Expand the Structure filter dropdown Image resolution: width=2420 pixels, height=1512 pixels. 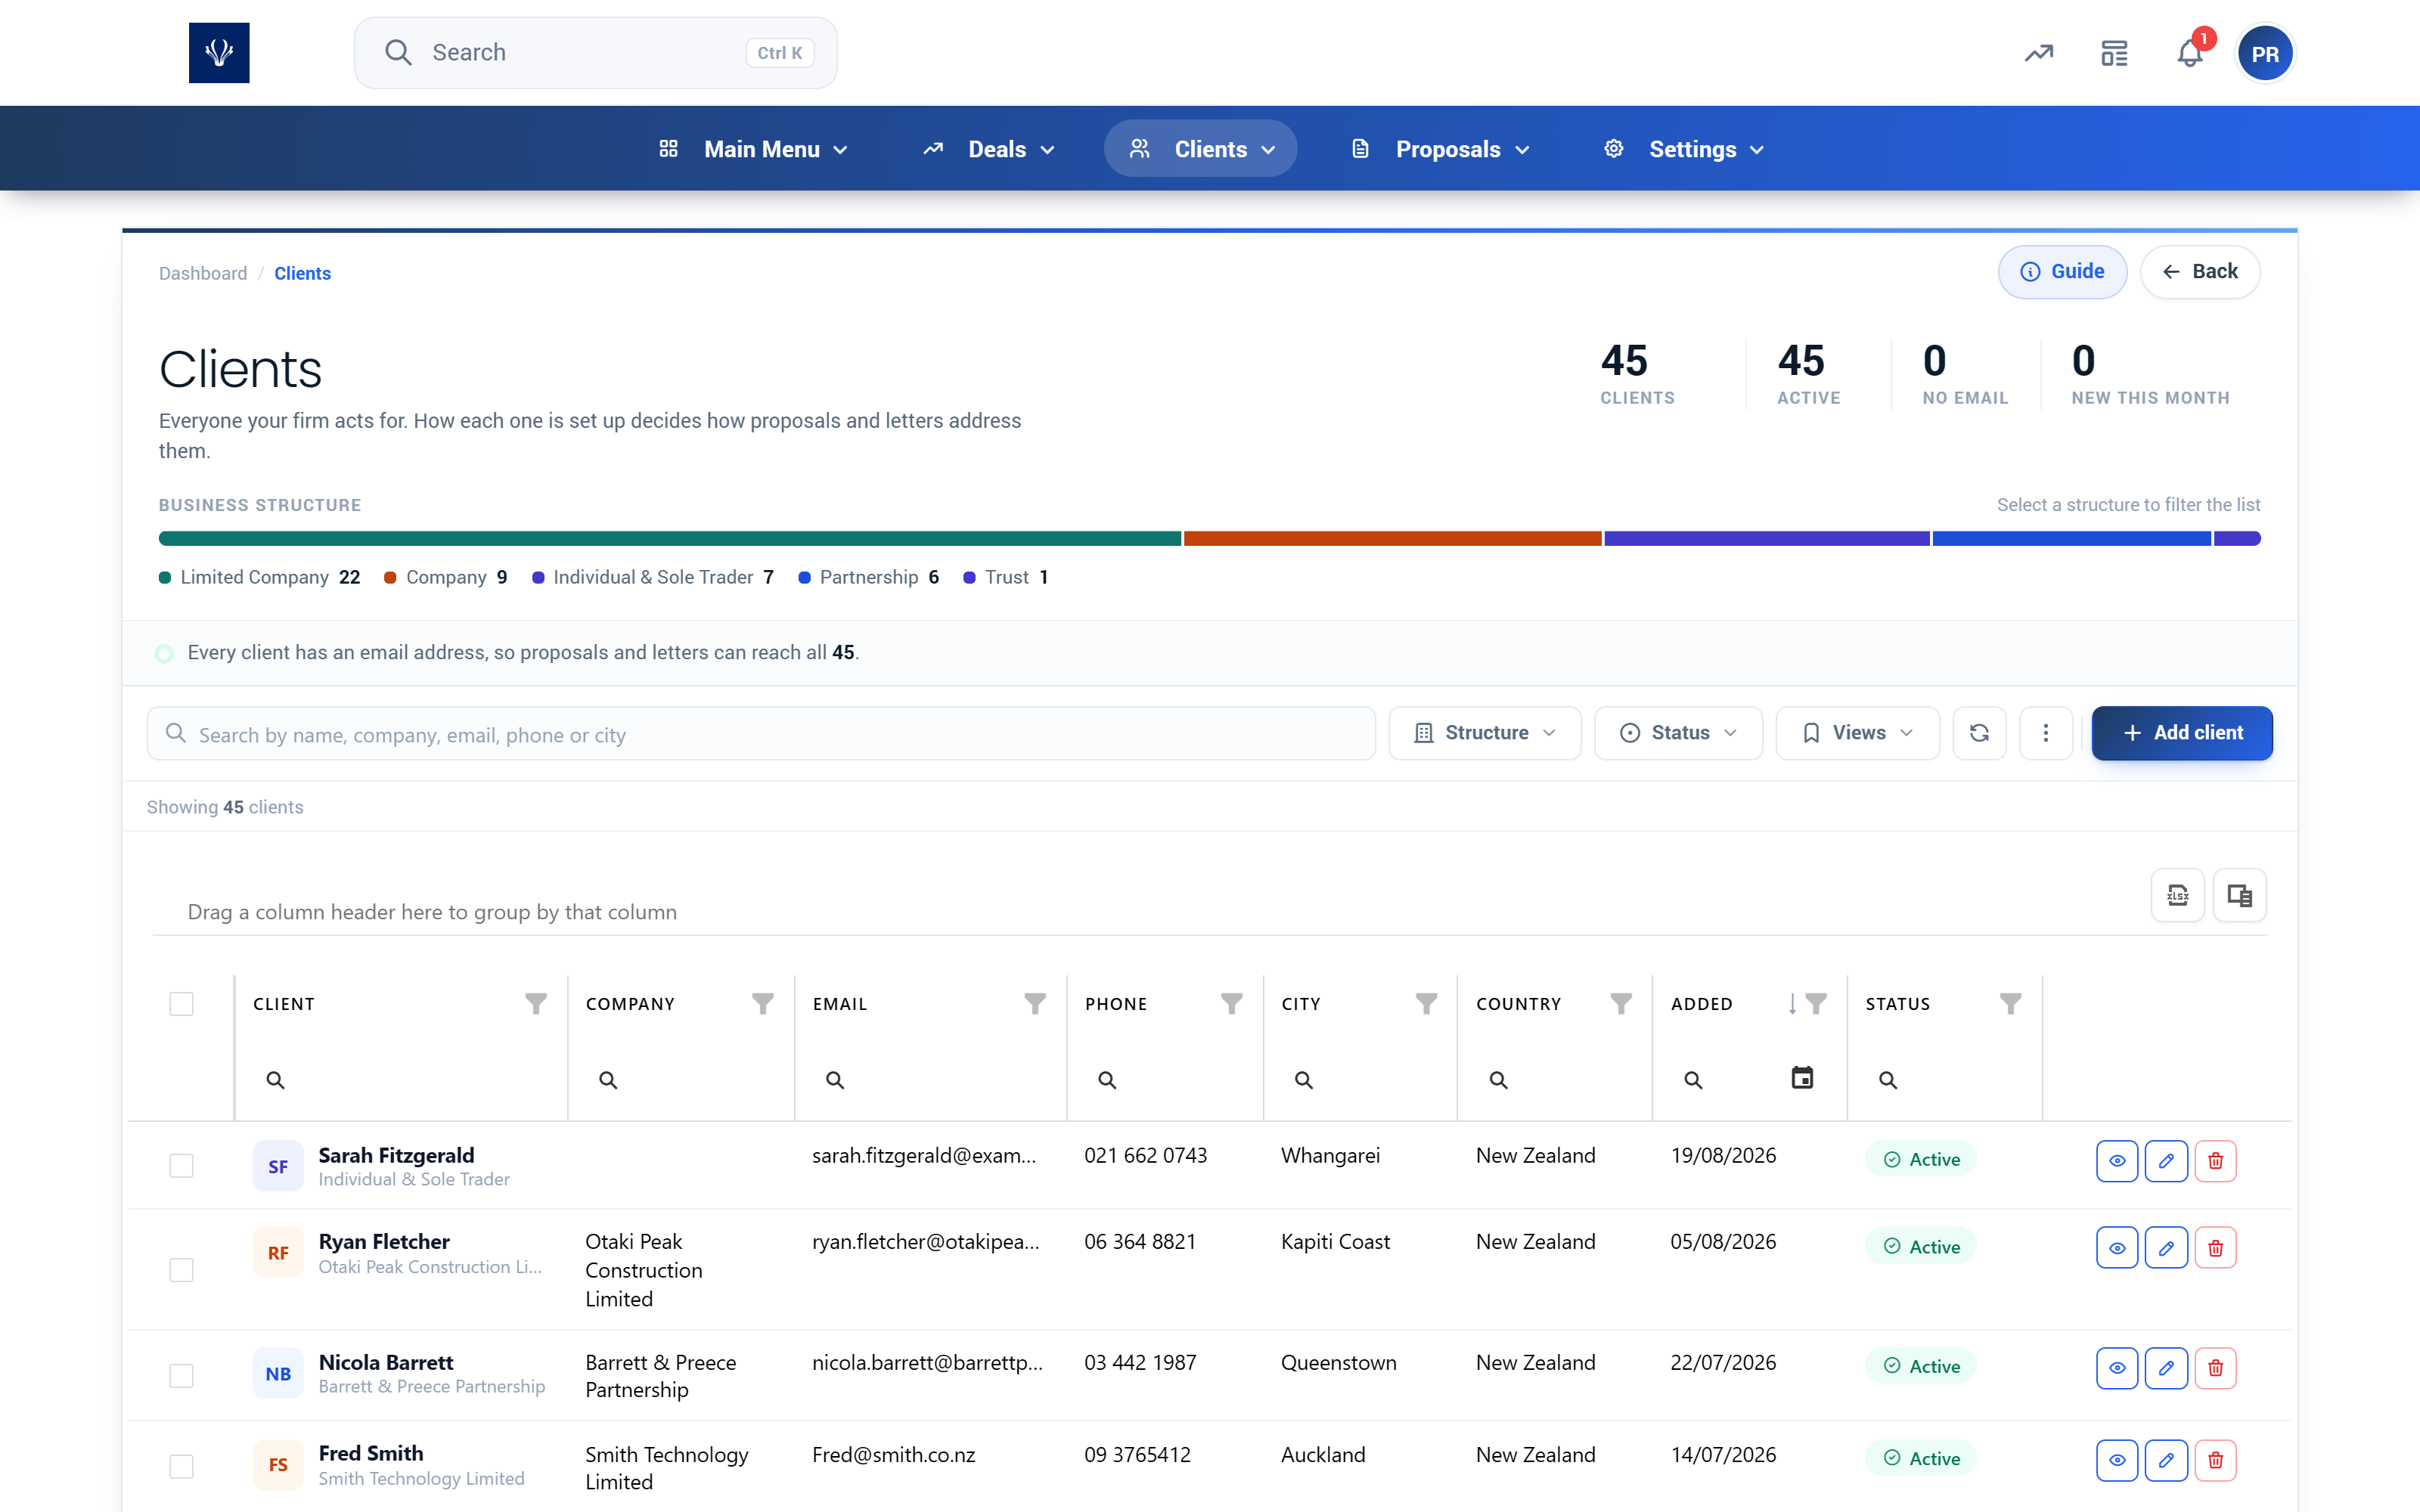(1485, 733)
